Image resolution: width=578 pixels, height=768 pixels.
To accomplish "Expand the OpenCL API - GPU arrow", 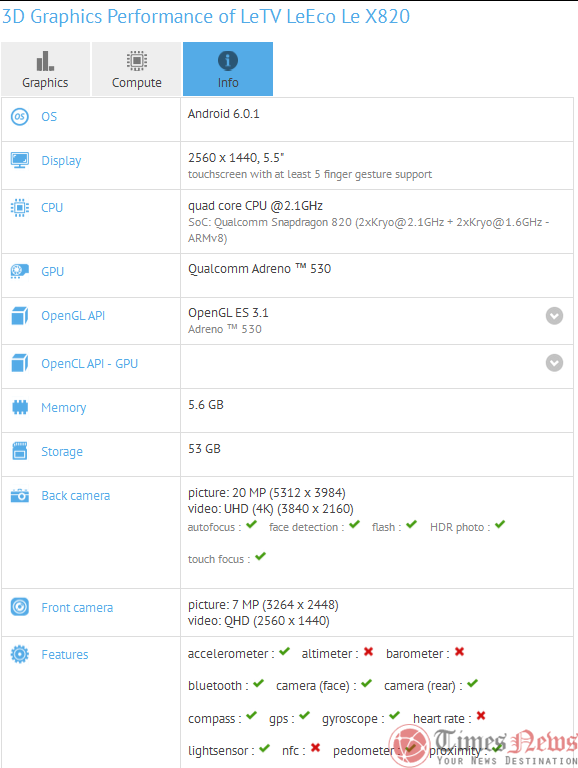I will point(554,363).
